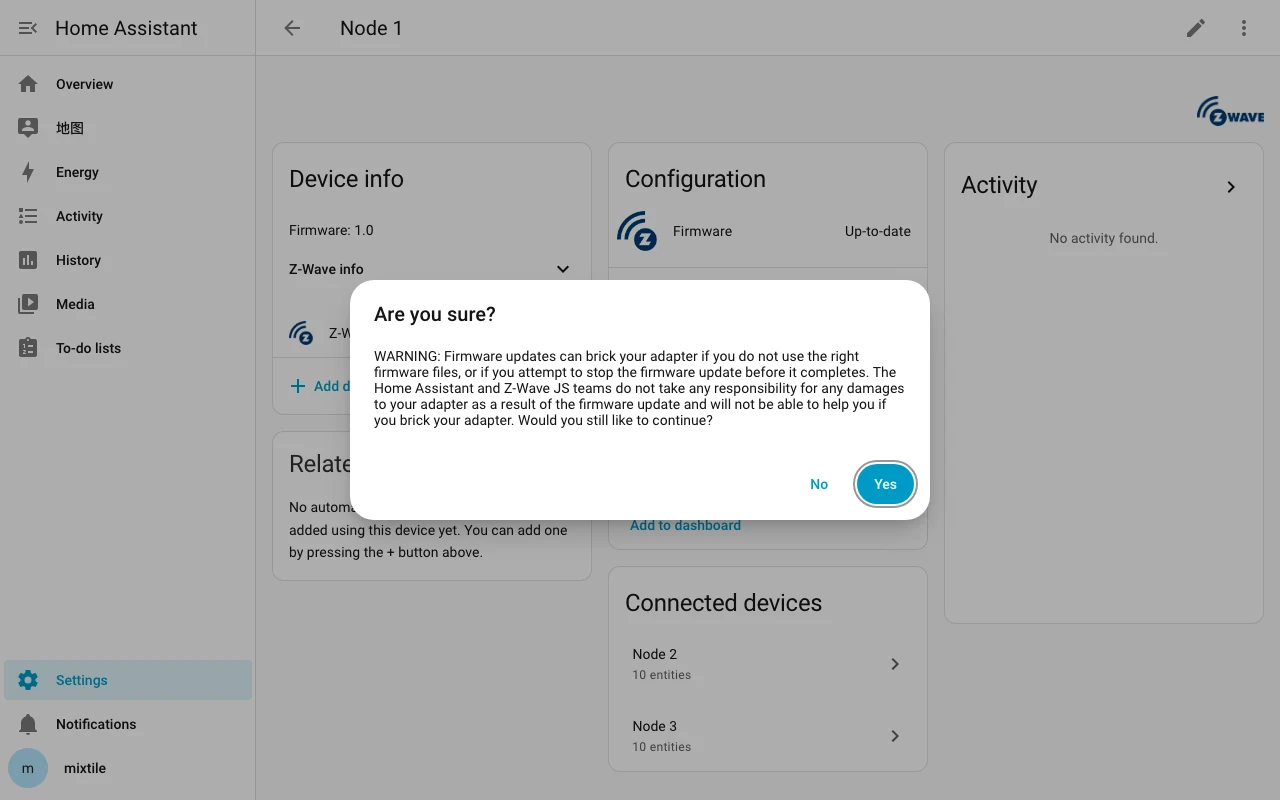Click 10 entities text under Node 2
Viewport: 1280px width, 800px height.
tap(661, 675)
